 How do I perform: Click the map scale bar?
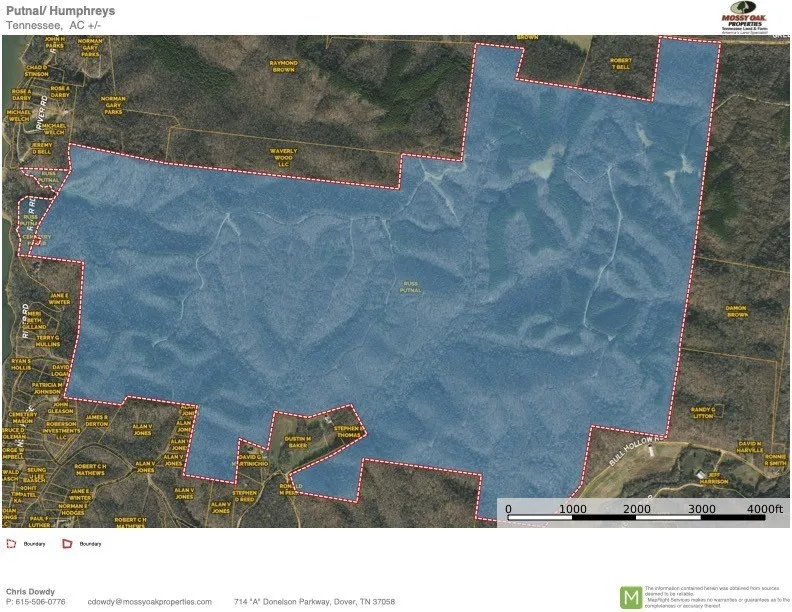(x=638, y=518)
